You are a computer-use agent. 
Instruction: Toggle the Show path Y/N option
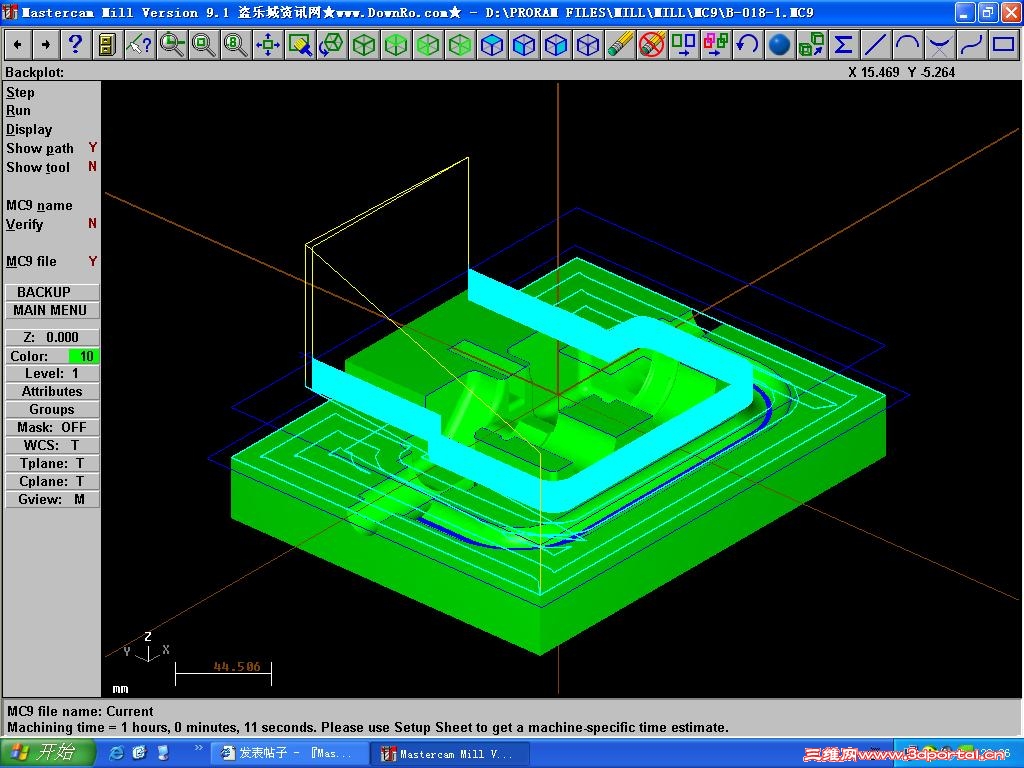coord(51,148)
